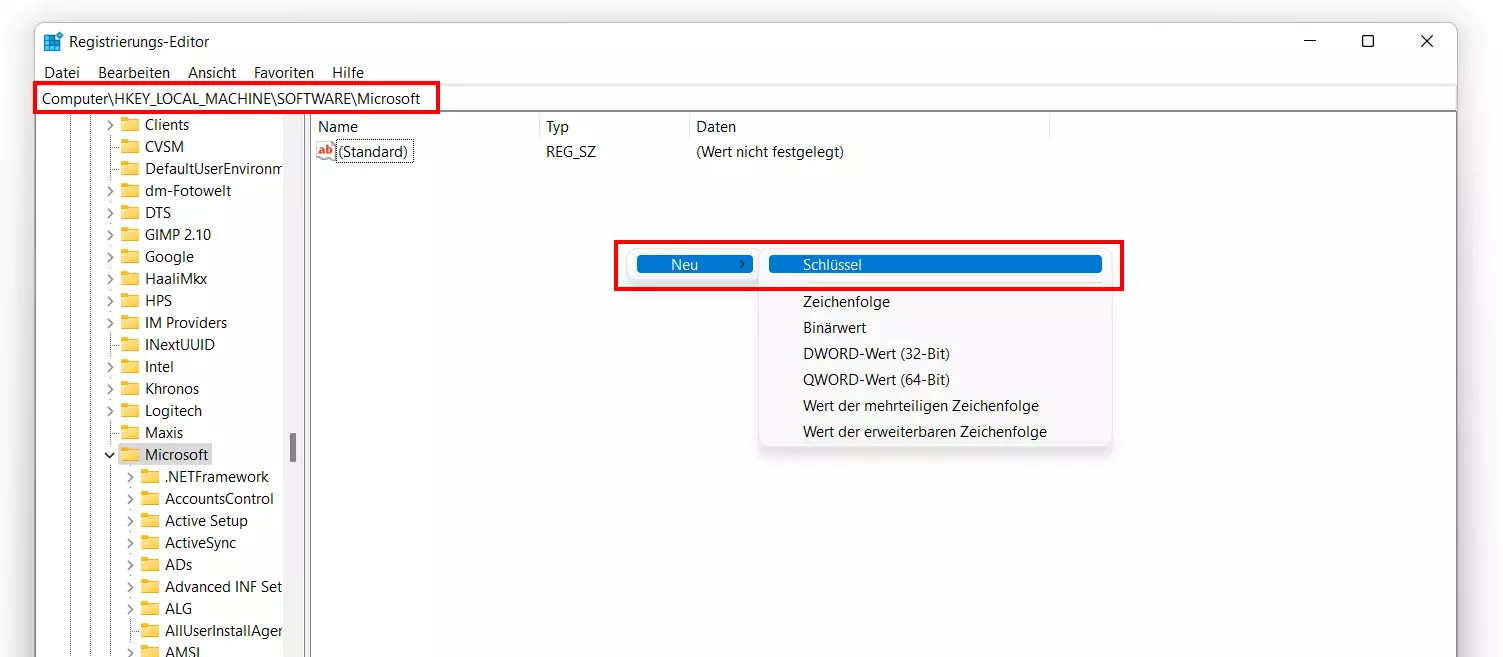Open the Hilfe menu
The width and height of the screenshot is (1503, 657).
[348, 73]
